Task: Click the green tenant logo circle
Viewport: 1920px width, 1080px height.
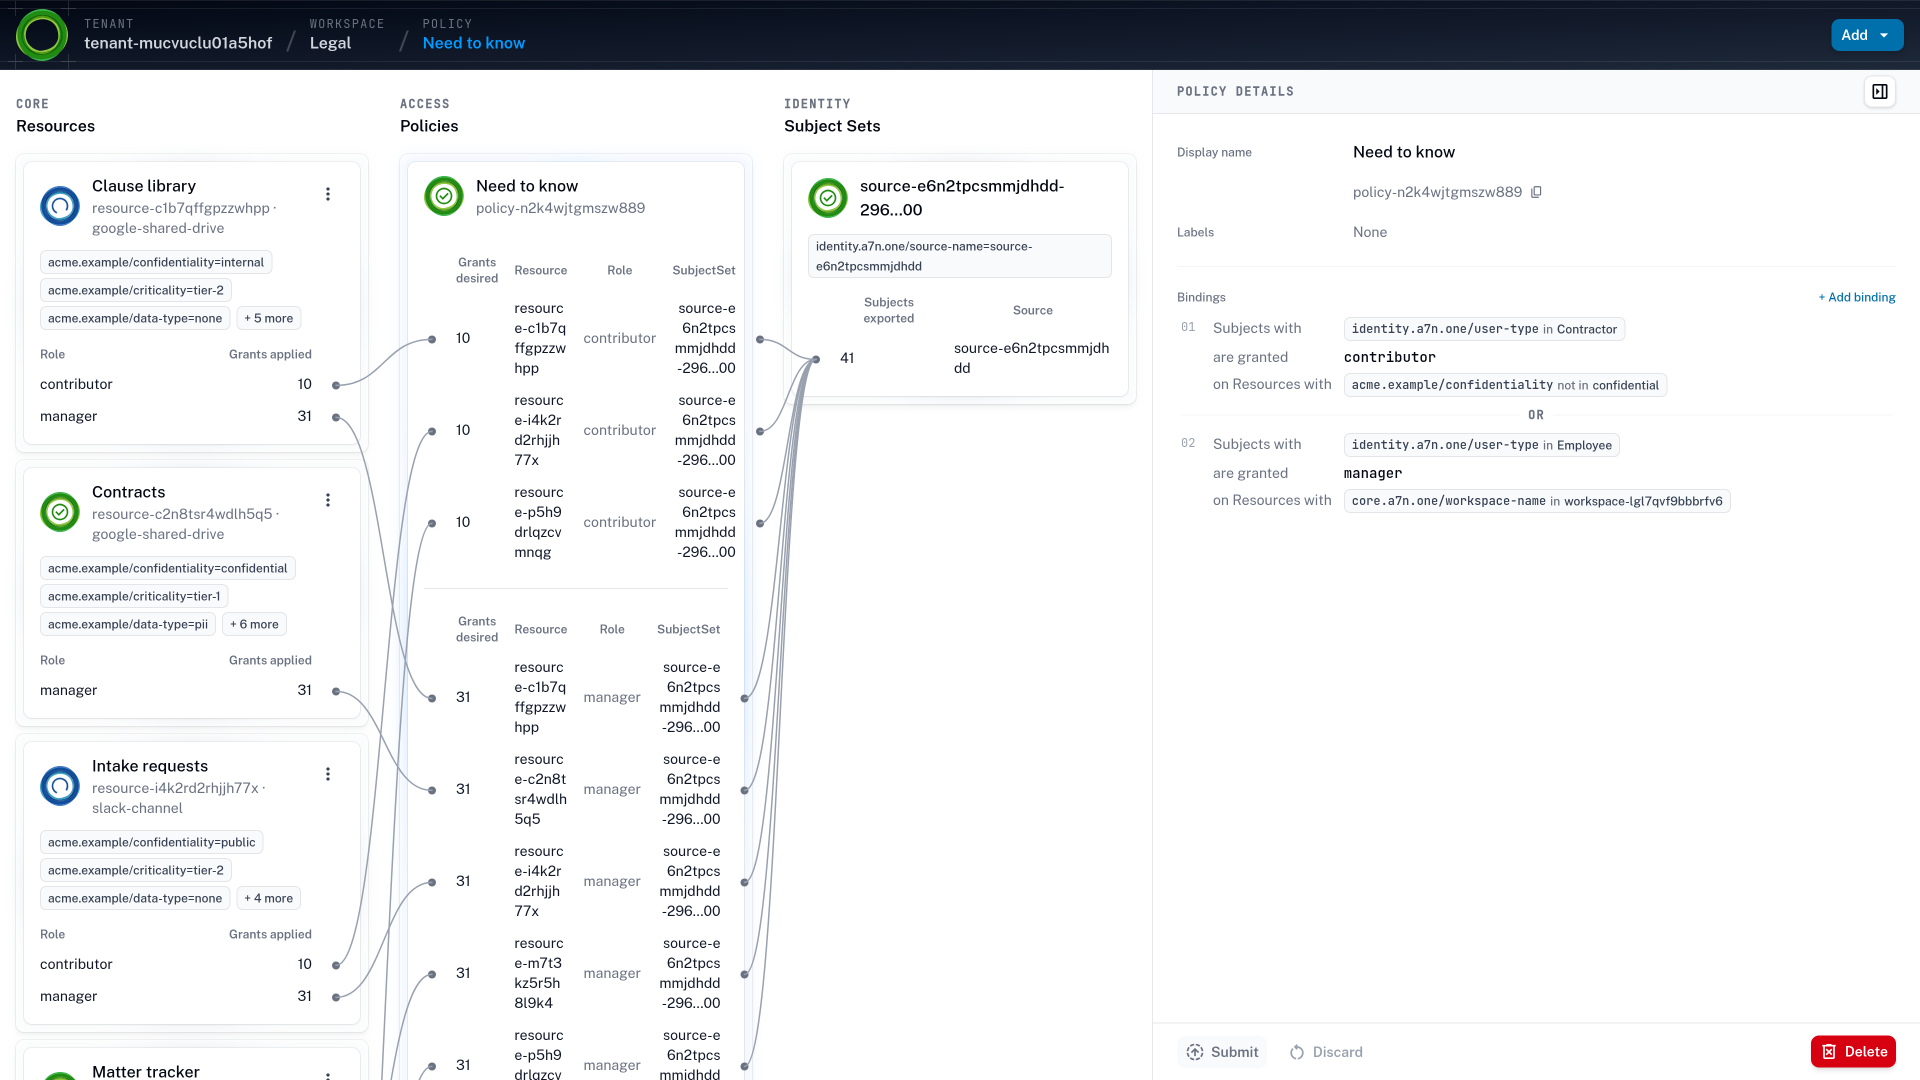Action: pos(42,35)
